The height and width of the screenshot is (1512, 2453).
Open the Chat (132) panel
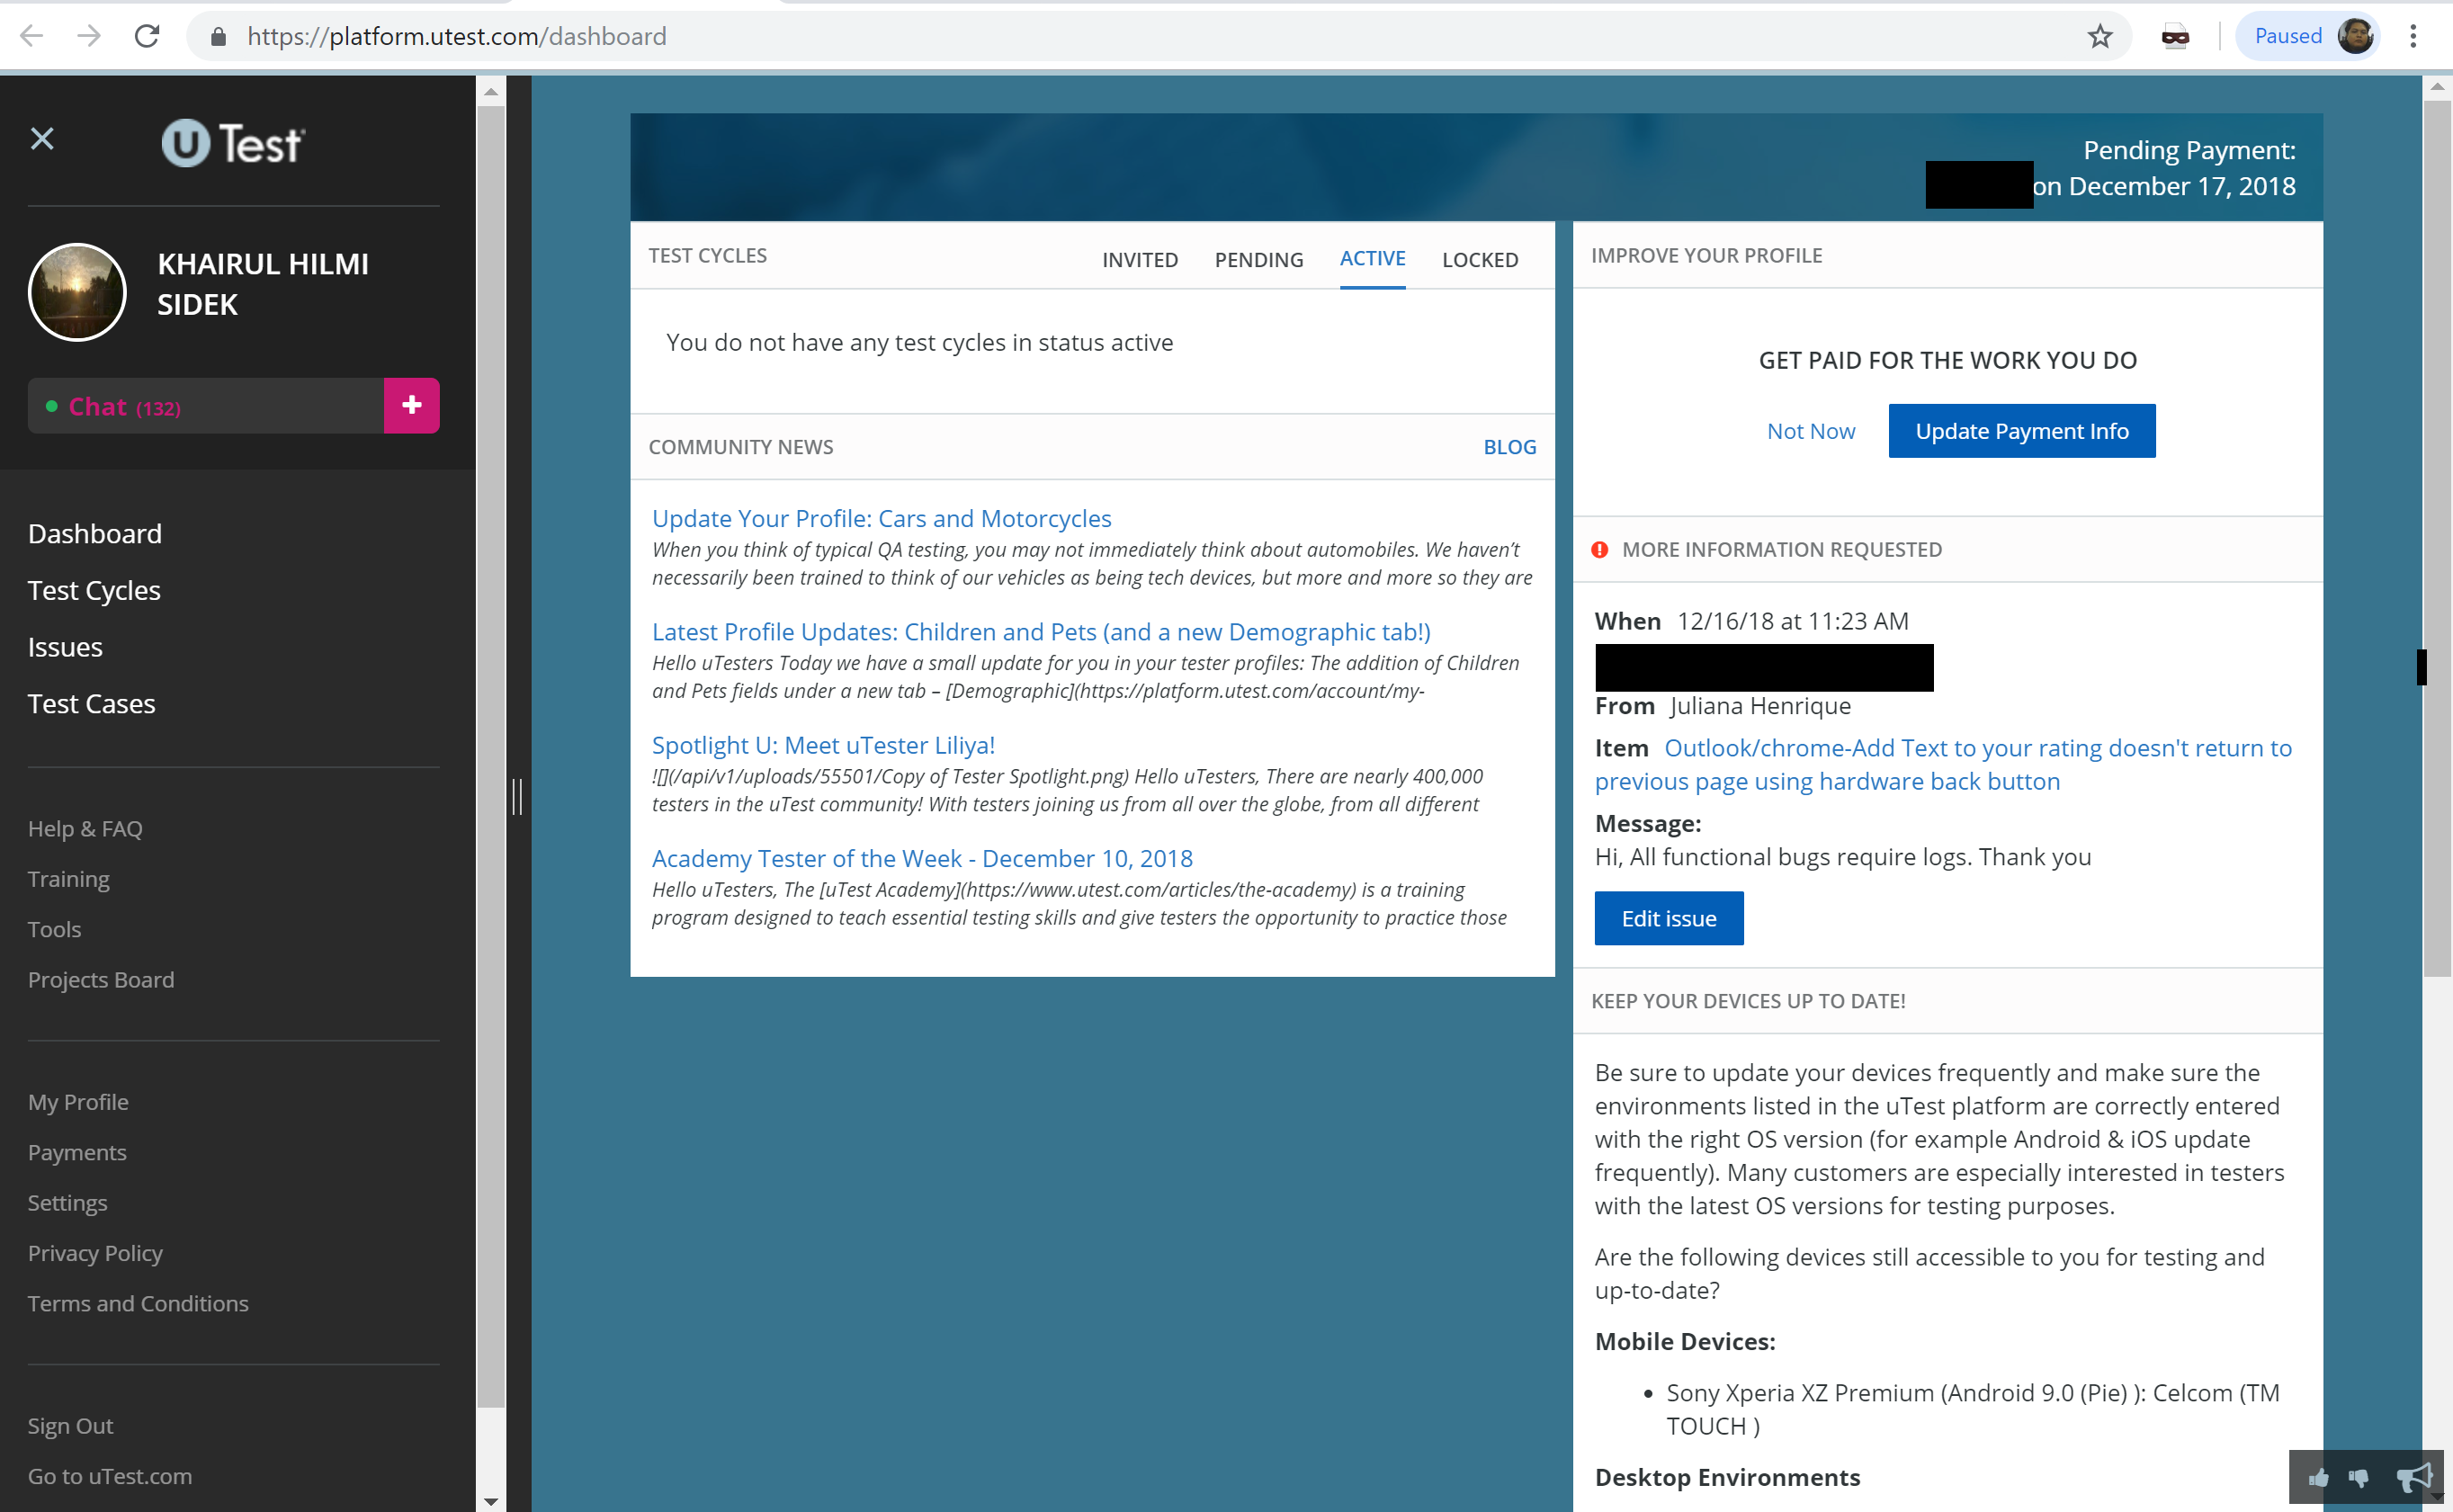tap(206, 405)
